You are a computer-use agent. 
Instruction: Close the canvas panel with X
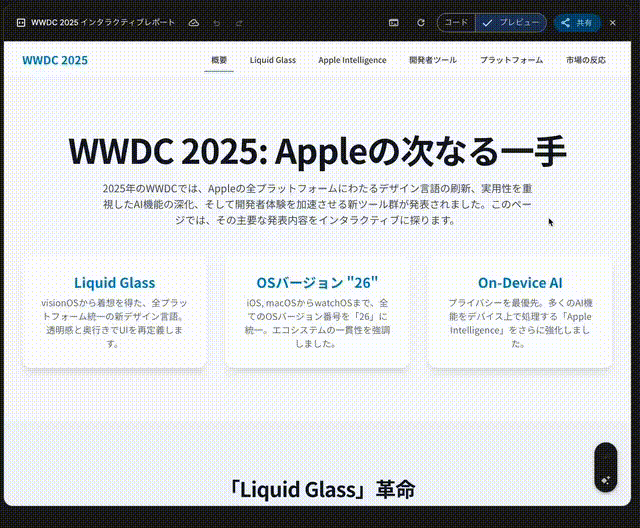(613, 23)
